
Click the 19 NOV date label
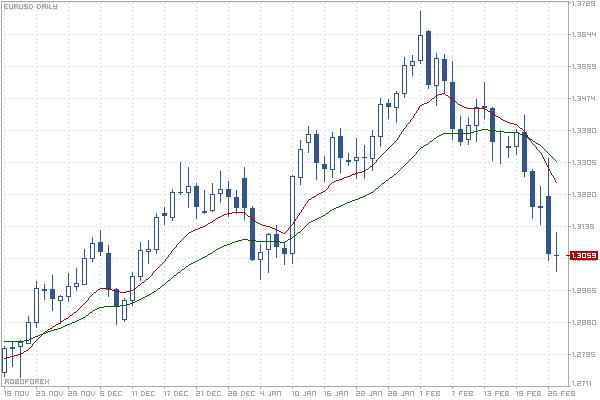point(16,393)
